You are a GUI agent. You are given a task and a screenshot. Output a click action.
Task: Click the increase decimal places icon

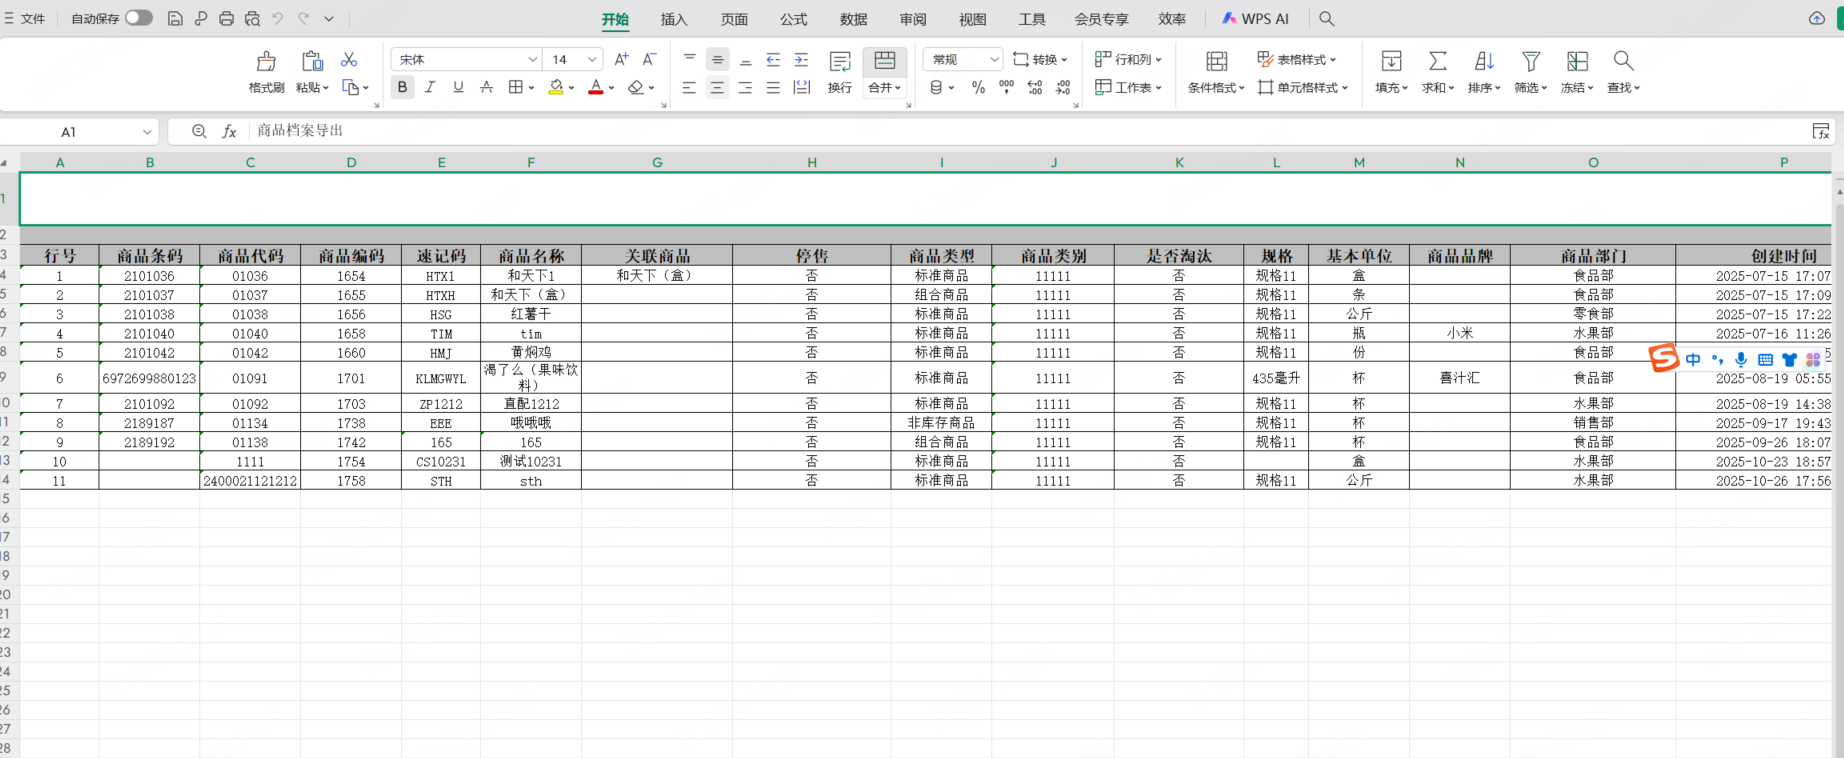[x=1035, y=87]
